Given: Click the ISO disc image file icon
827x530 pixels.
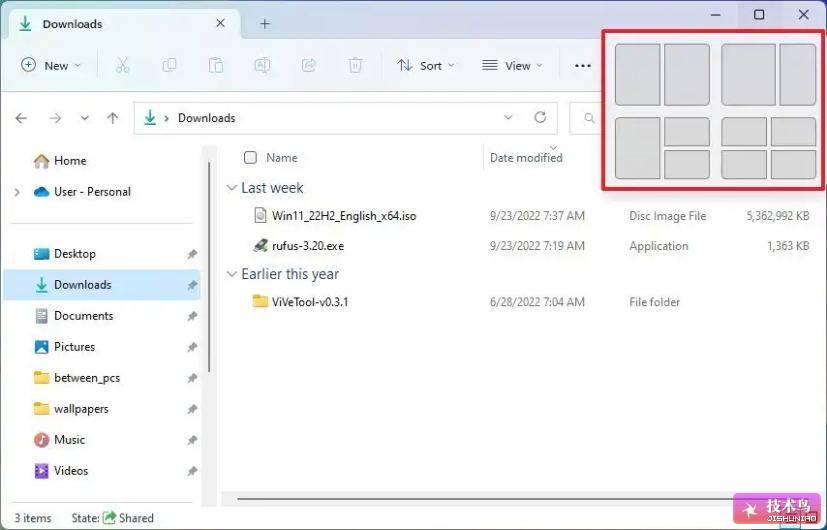Looking at the screenshot, I should point(260,215).
